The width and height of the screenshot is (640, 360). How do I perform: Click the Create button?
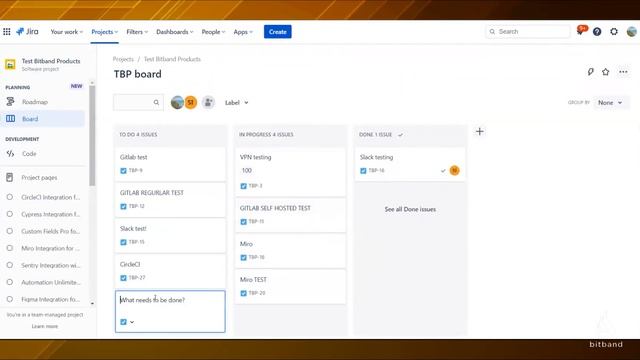278,32
